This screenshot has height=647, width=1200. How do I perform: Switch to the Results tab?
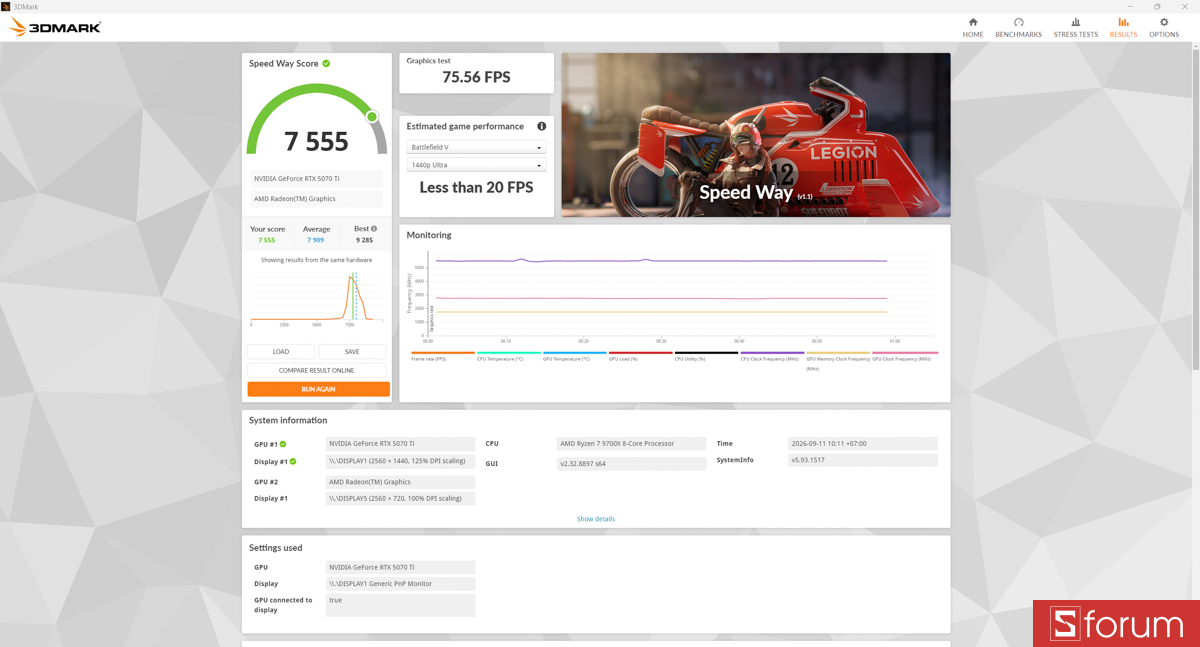coord(1123,27)
